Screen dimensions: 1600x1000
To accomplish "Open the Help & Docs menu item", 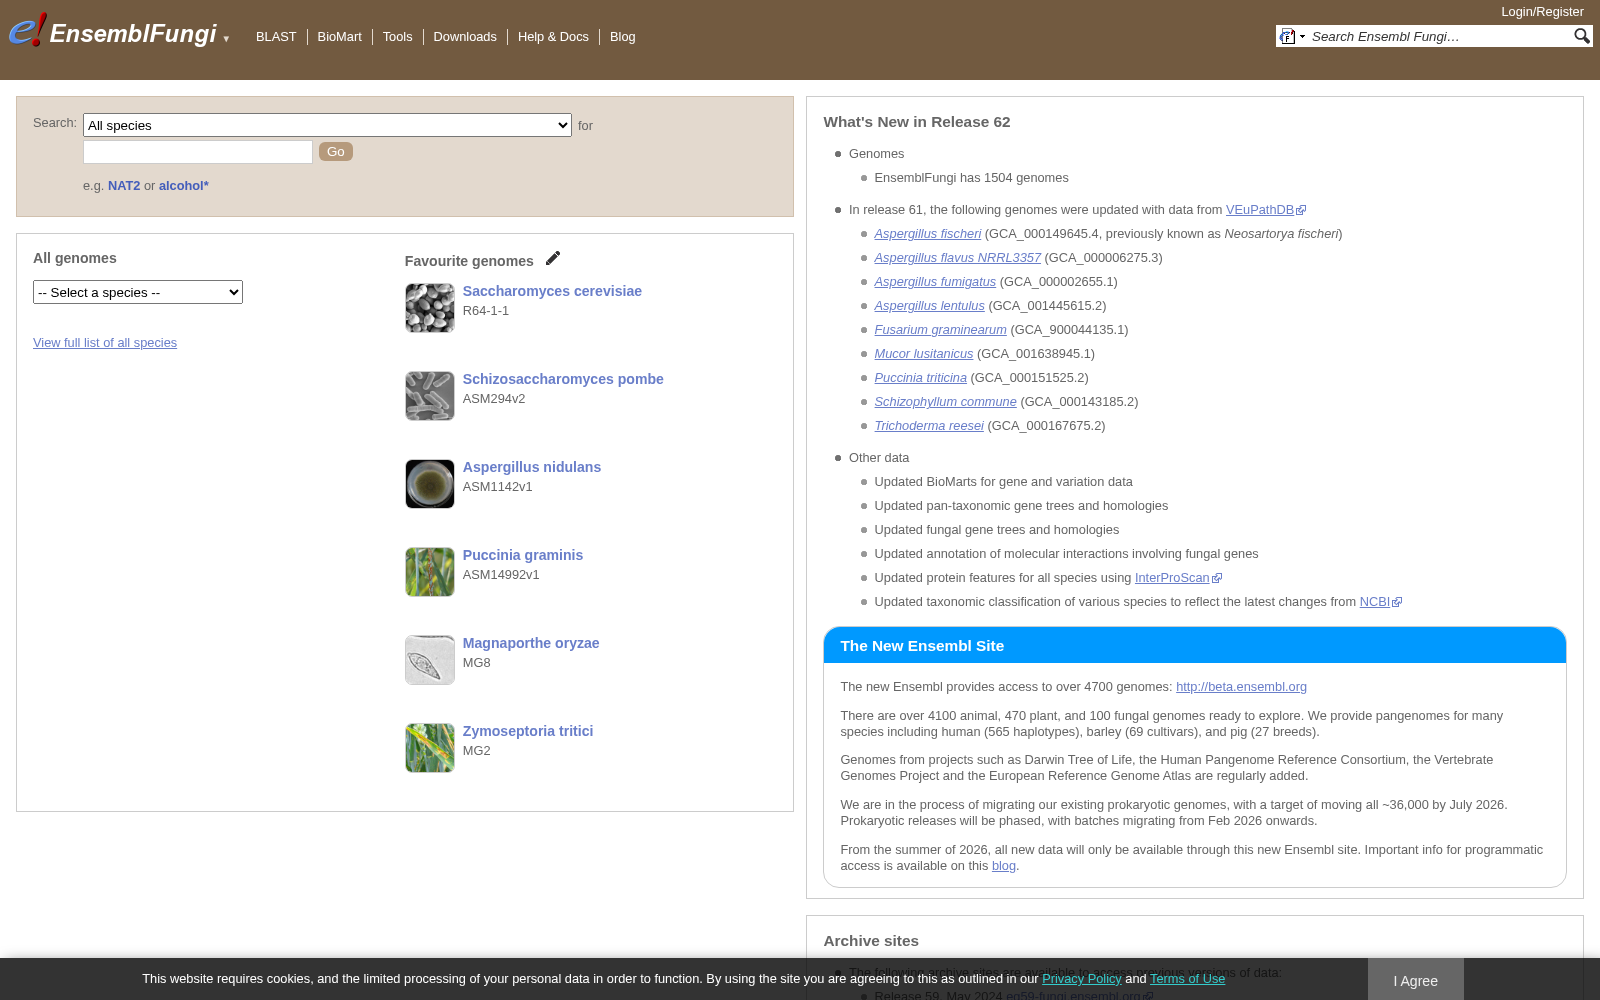I will (x=553, y=37).
